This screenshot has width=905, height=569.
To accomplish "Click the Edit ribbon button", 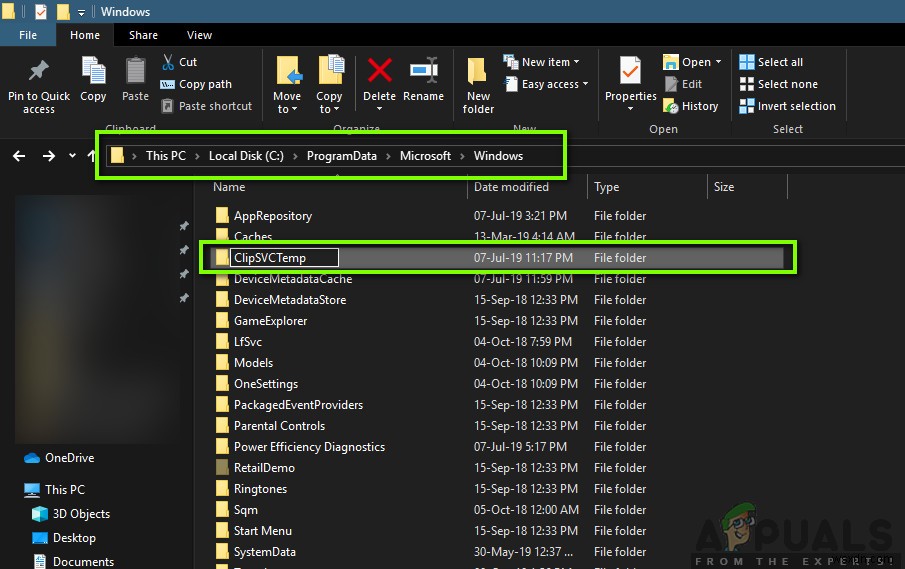I will point(683,84).
